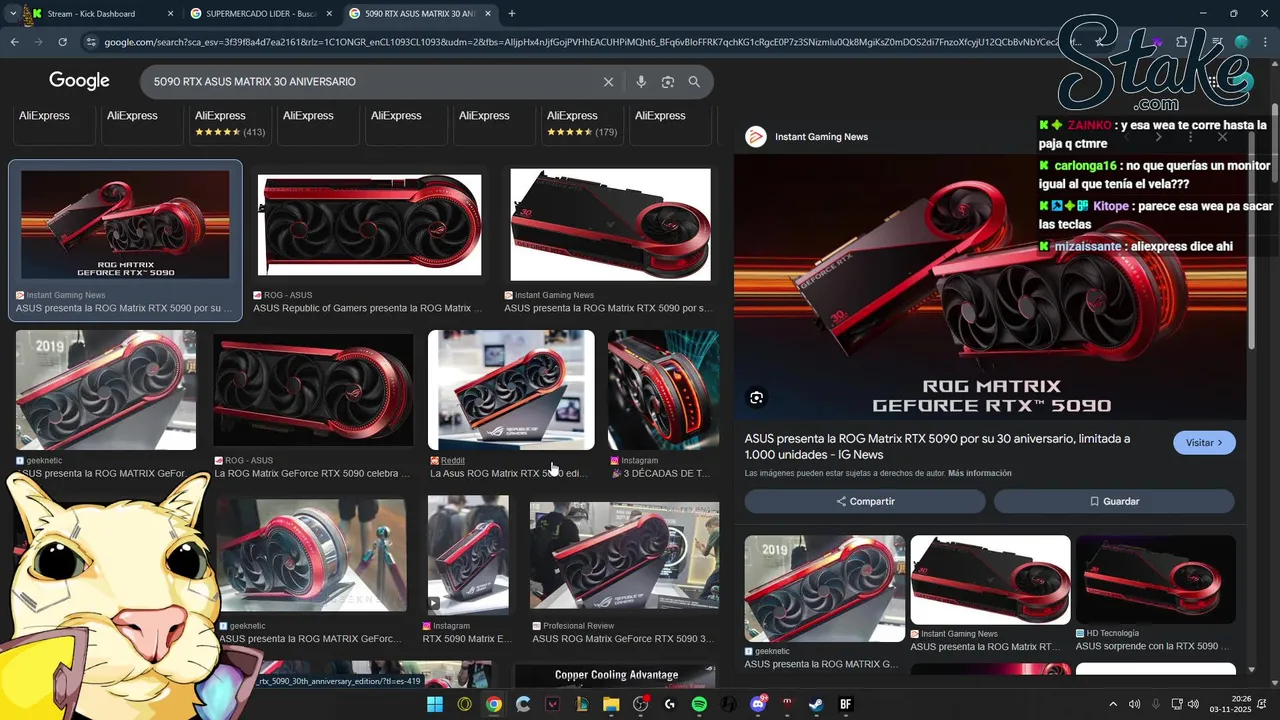
Task: Open the Logitech G taskbar app
Action: pos(670,704)
